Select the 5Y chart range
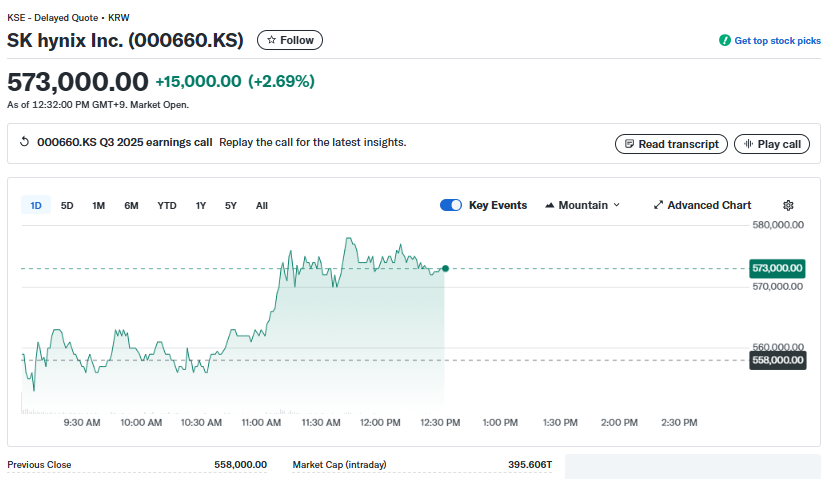 [231, 205]
